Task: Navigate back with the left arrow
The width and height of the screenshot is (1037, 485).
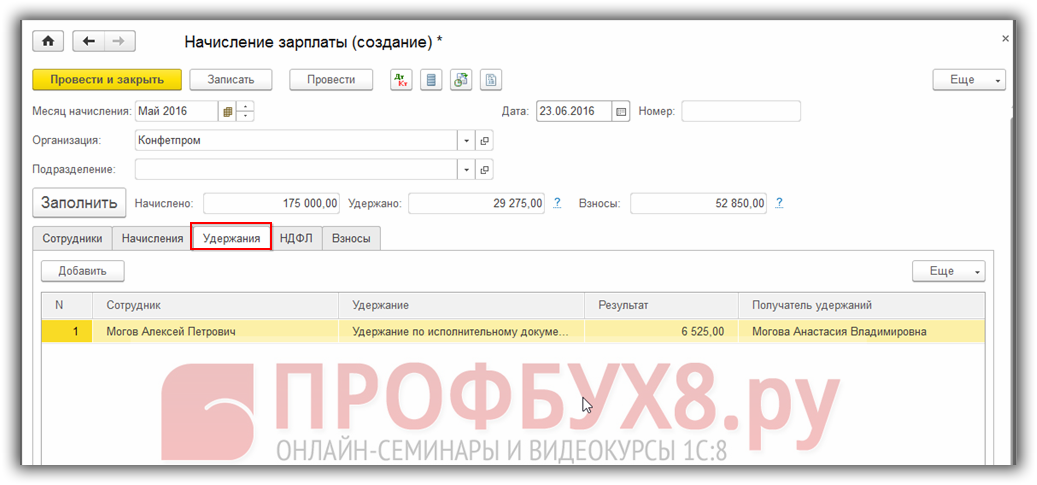Action: [x=89, y=41]
